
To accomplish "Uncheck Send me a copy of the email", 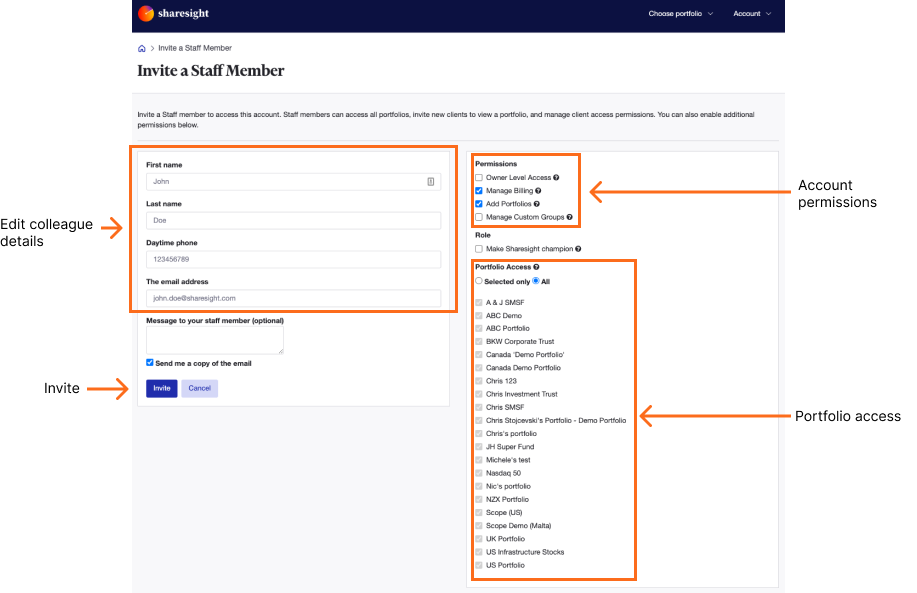I will click(149, 362).
